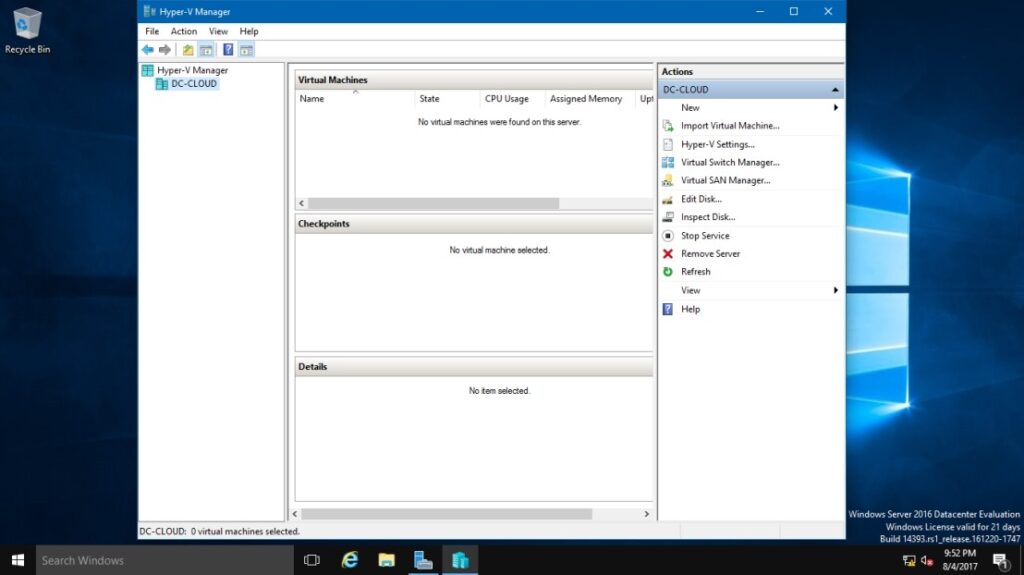This screenshot has width=1024, height=575.
Task: Click the Edit Disk icon
Action: (667, 199)
